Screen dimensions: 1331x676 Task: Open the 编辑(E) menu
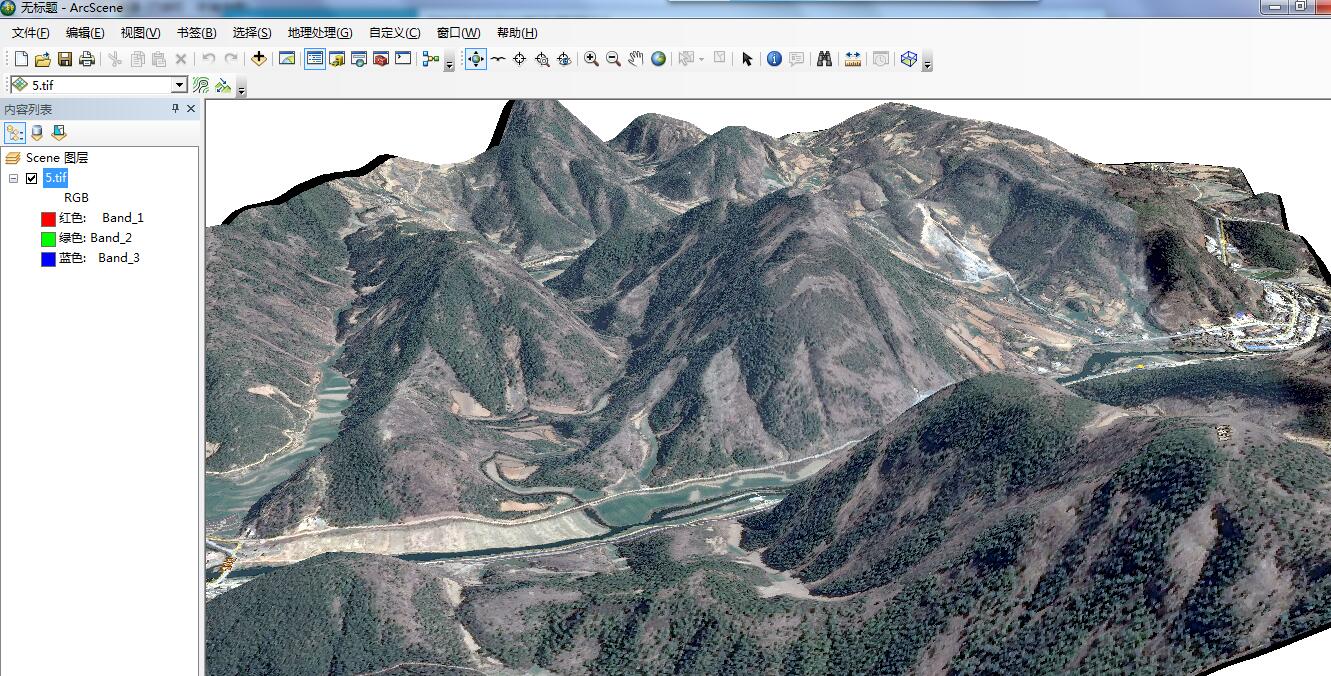click(x=85, y=33)
